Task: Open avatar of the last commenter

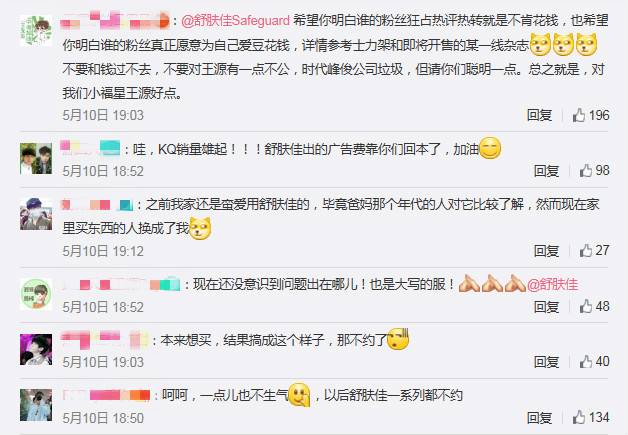Action: click(x=36, y=405)
